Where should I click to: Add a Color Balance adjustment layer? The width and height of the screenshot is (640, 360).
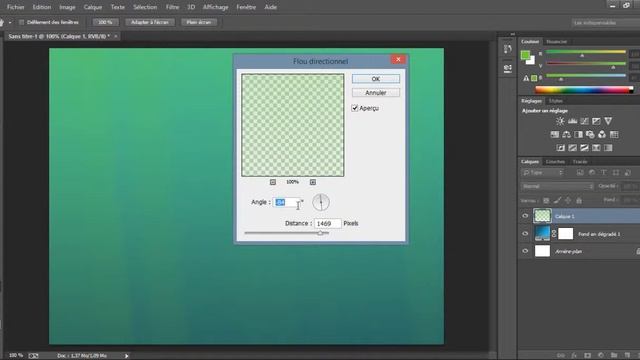coord(566,134)
